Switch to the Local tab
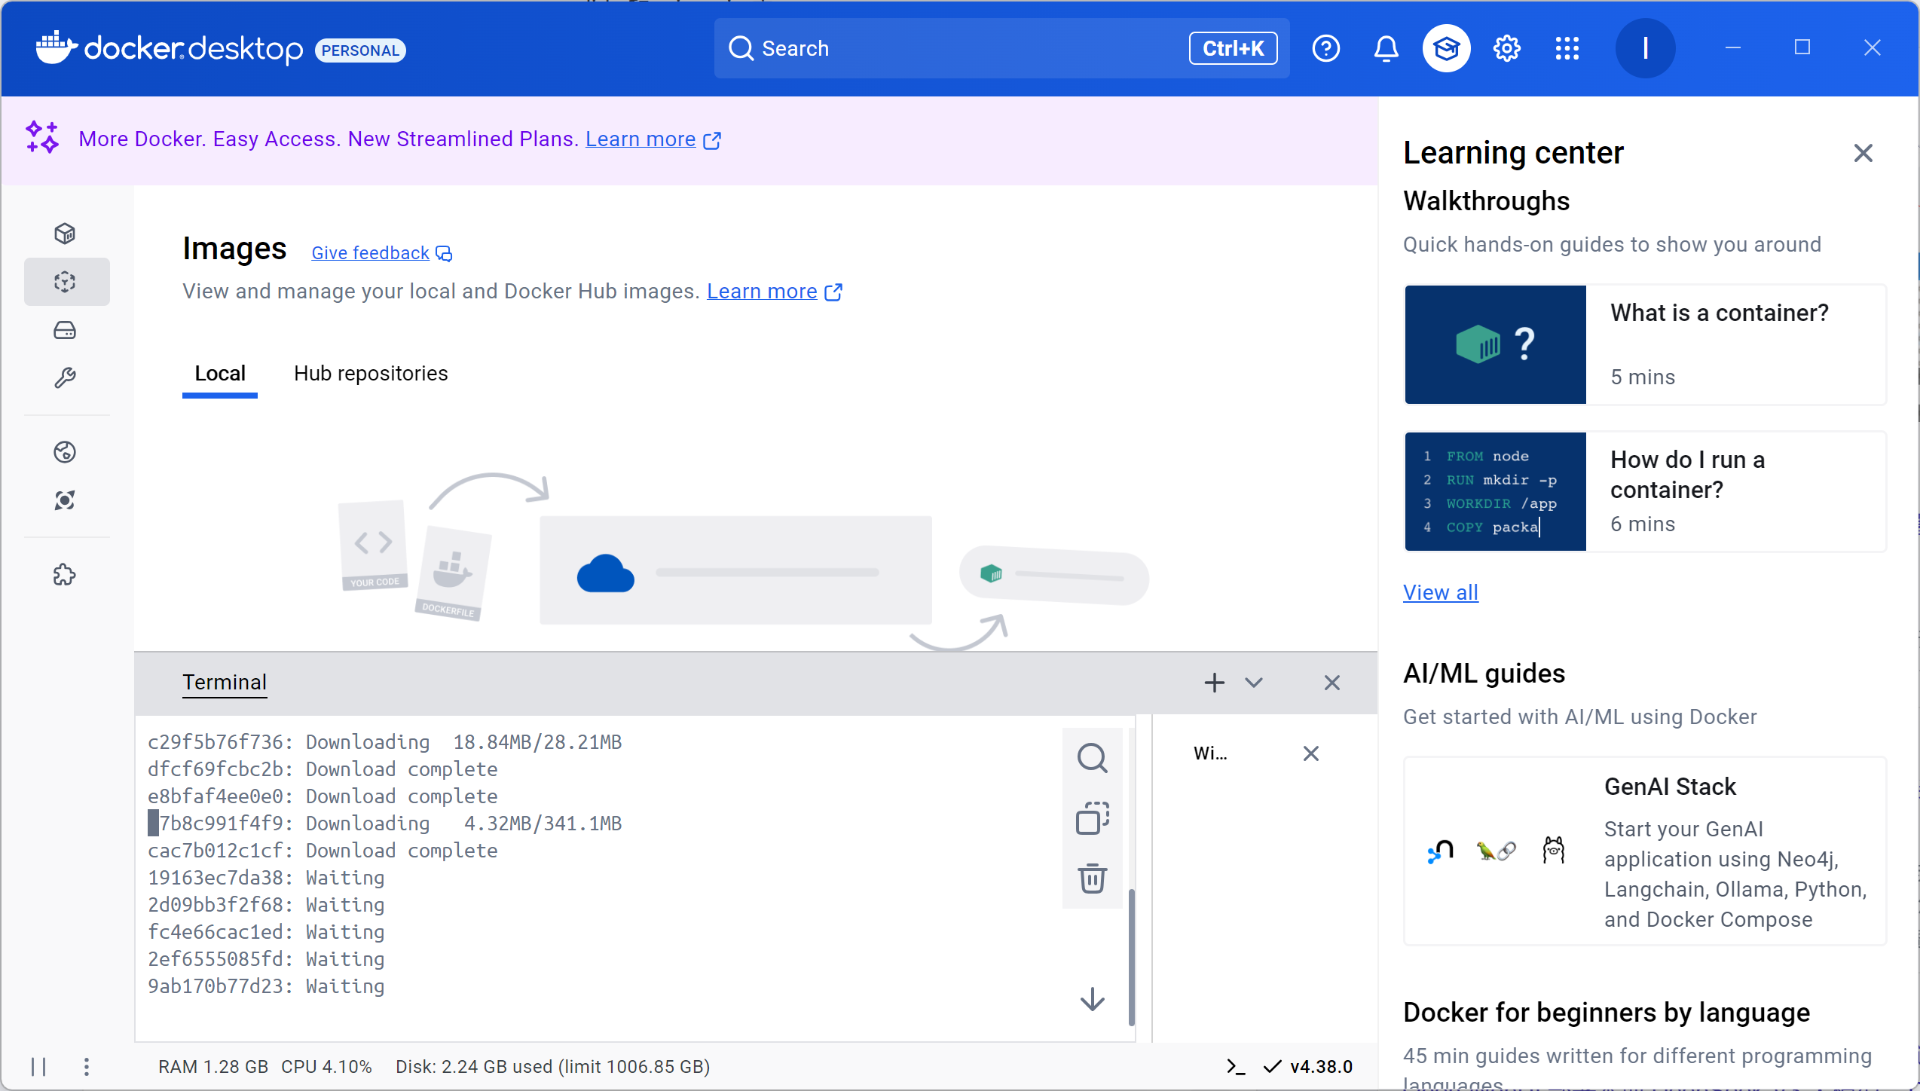1920x1091 pixels. pos(220,373)
